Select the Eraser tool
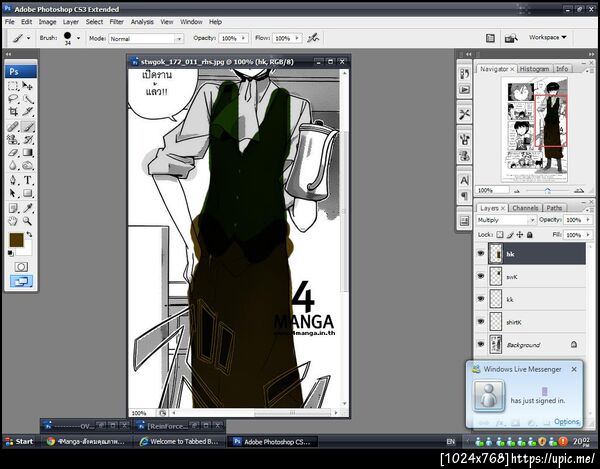600x469 pixels. point(13,153)
